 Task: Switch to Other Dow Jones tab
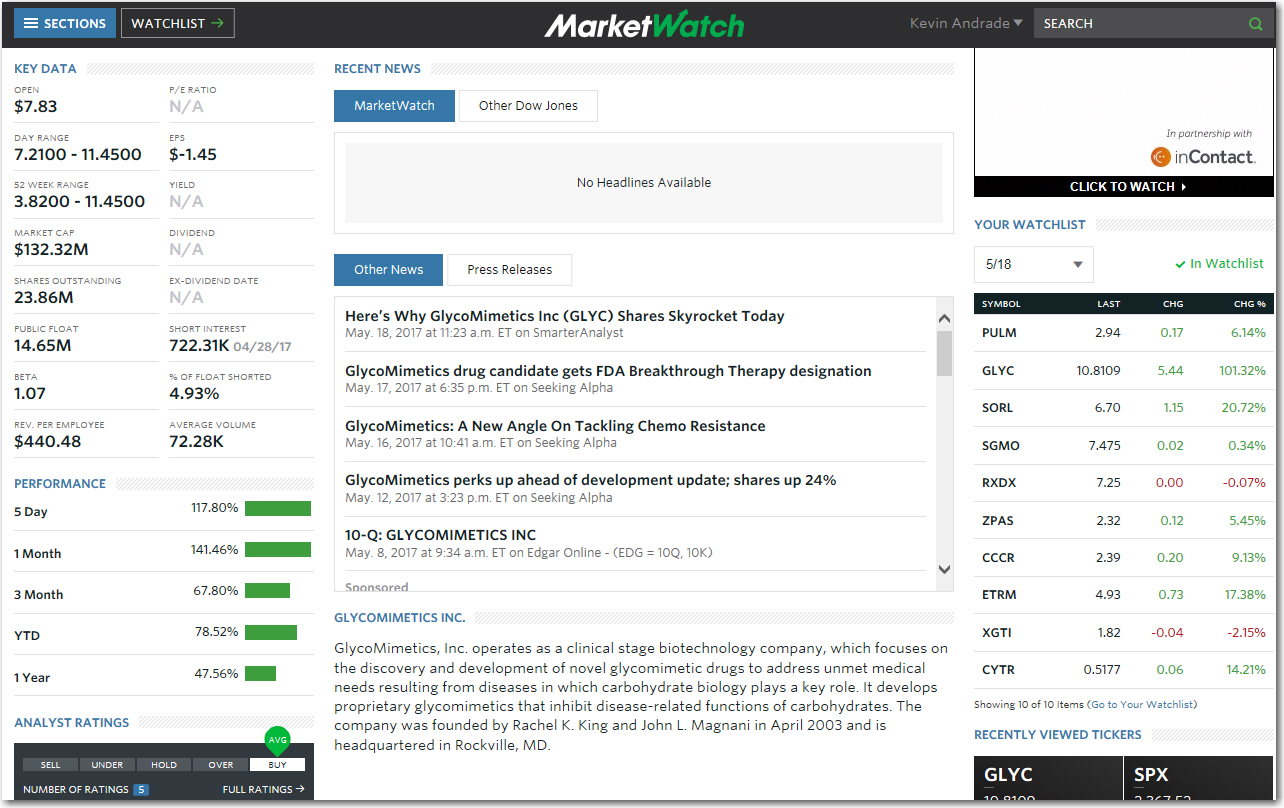pos(528,106)
